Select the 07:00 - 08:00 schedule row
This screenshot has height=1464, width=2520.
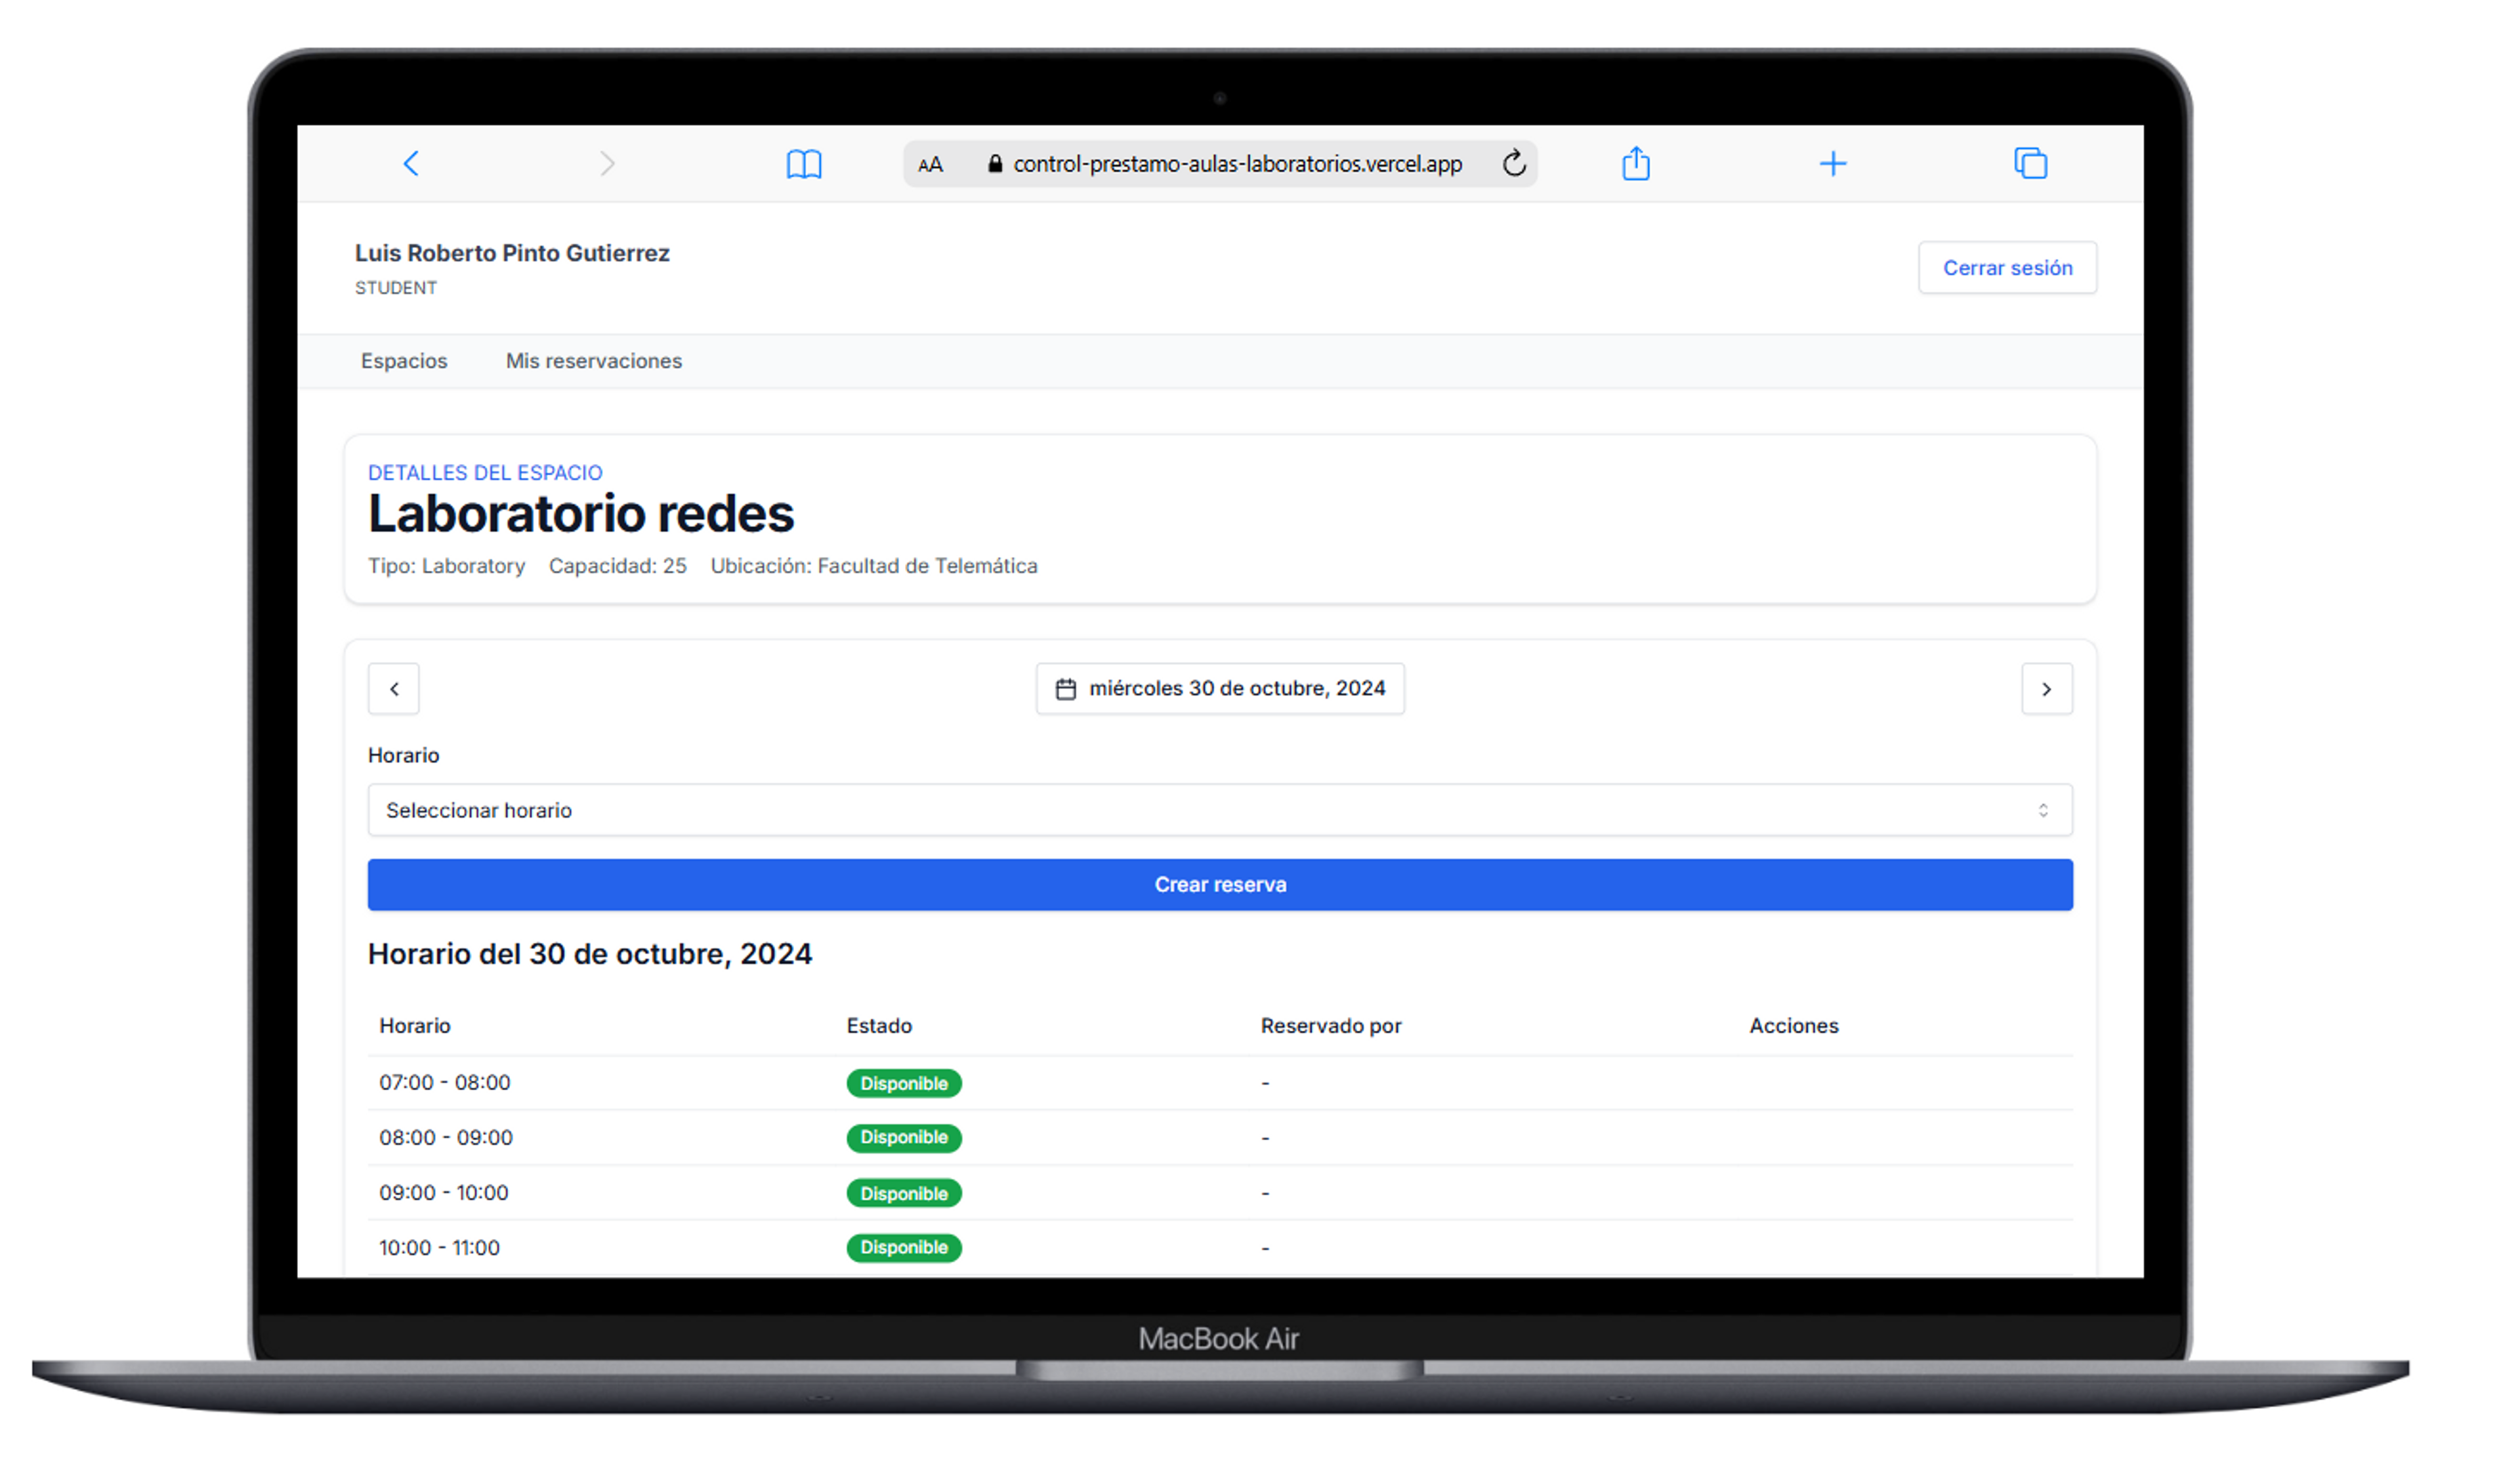(x=445, y=1082)
